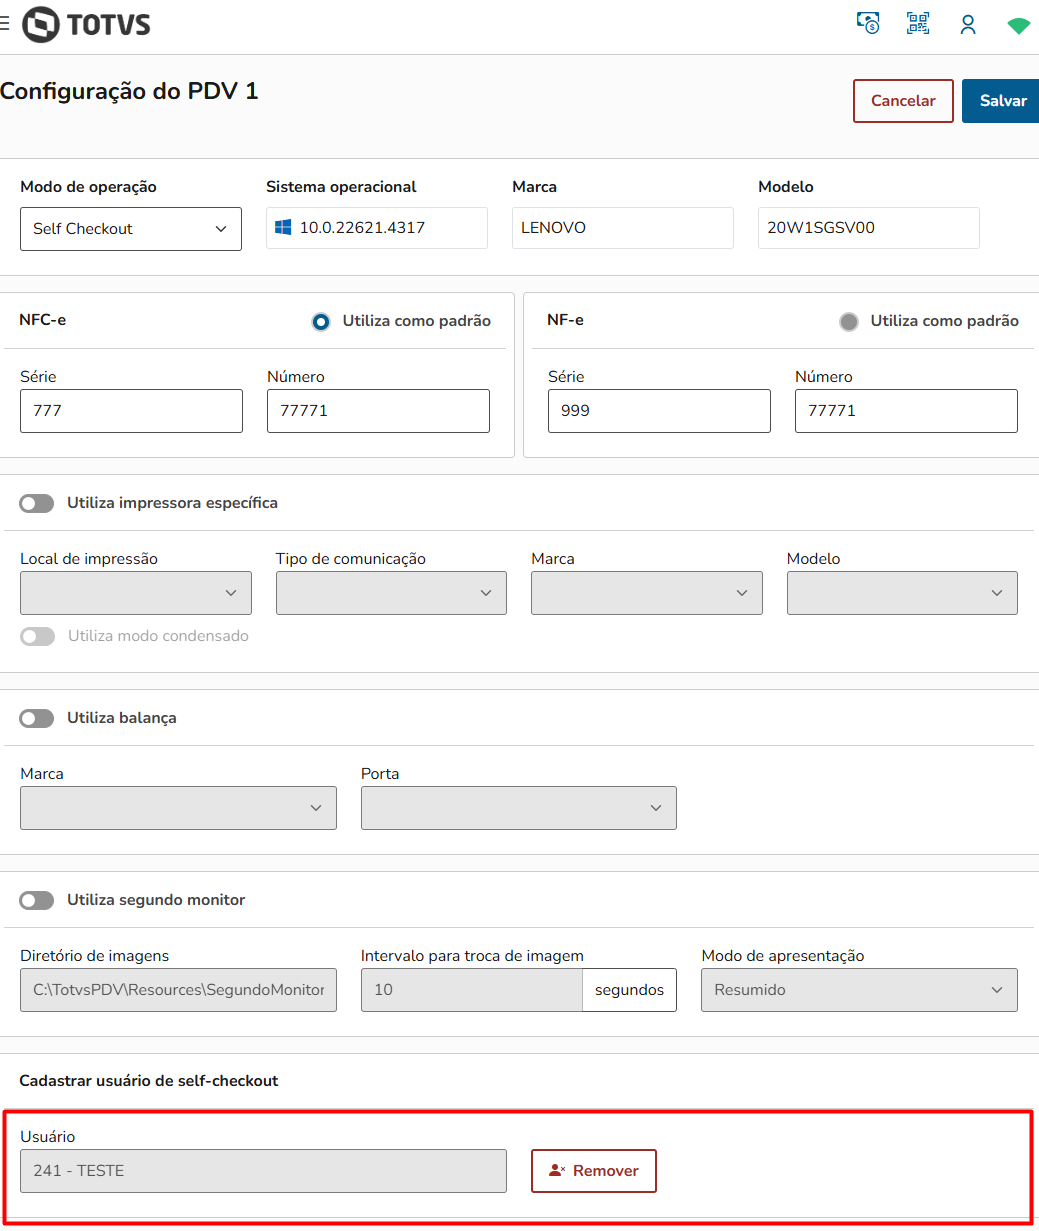The image size is (1039, 1231).
Task: Expand the balança Porta dropdown
Action: tap(518, 808)
